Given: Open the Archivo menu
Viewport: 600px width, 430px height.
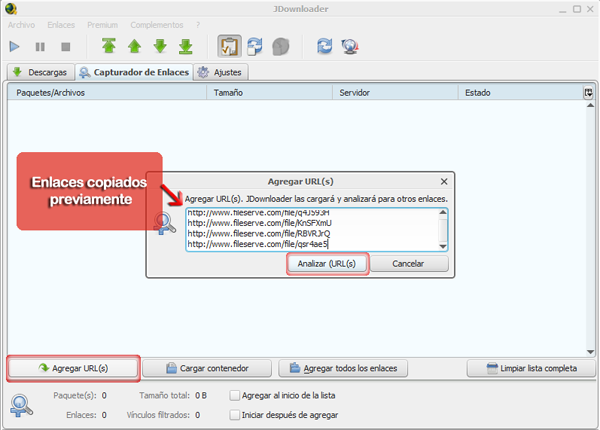Looking at the screenshot, I should click(21, 25).
